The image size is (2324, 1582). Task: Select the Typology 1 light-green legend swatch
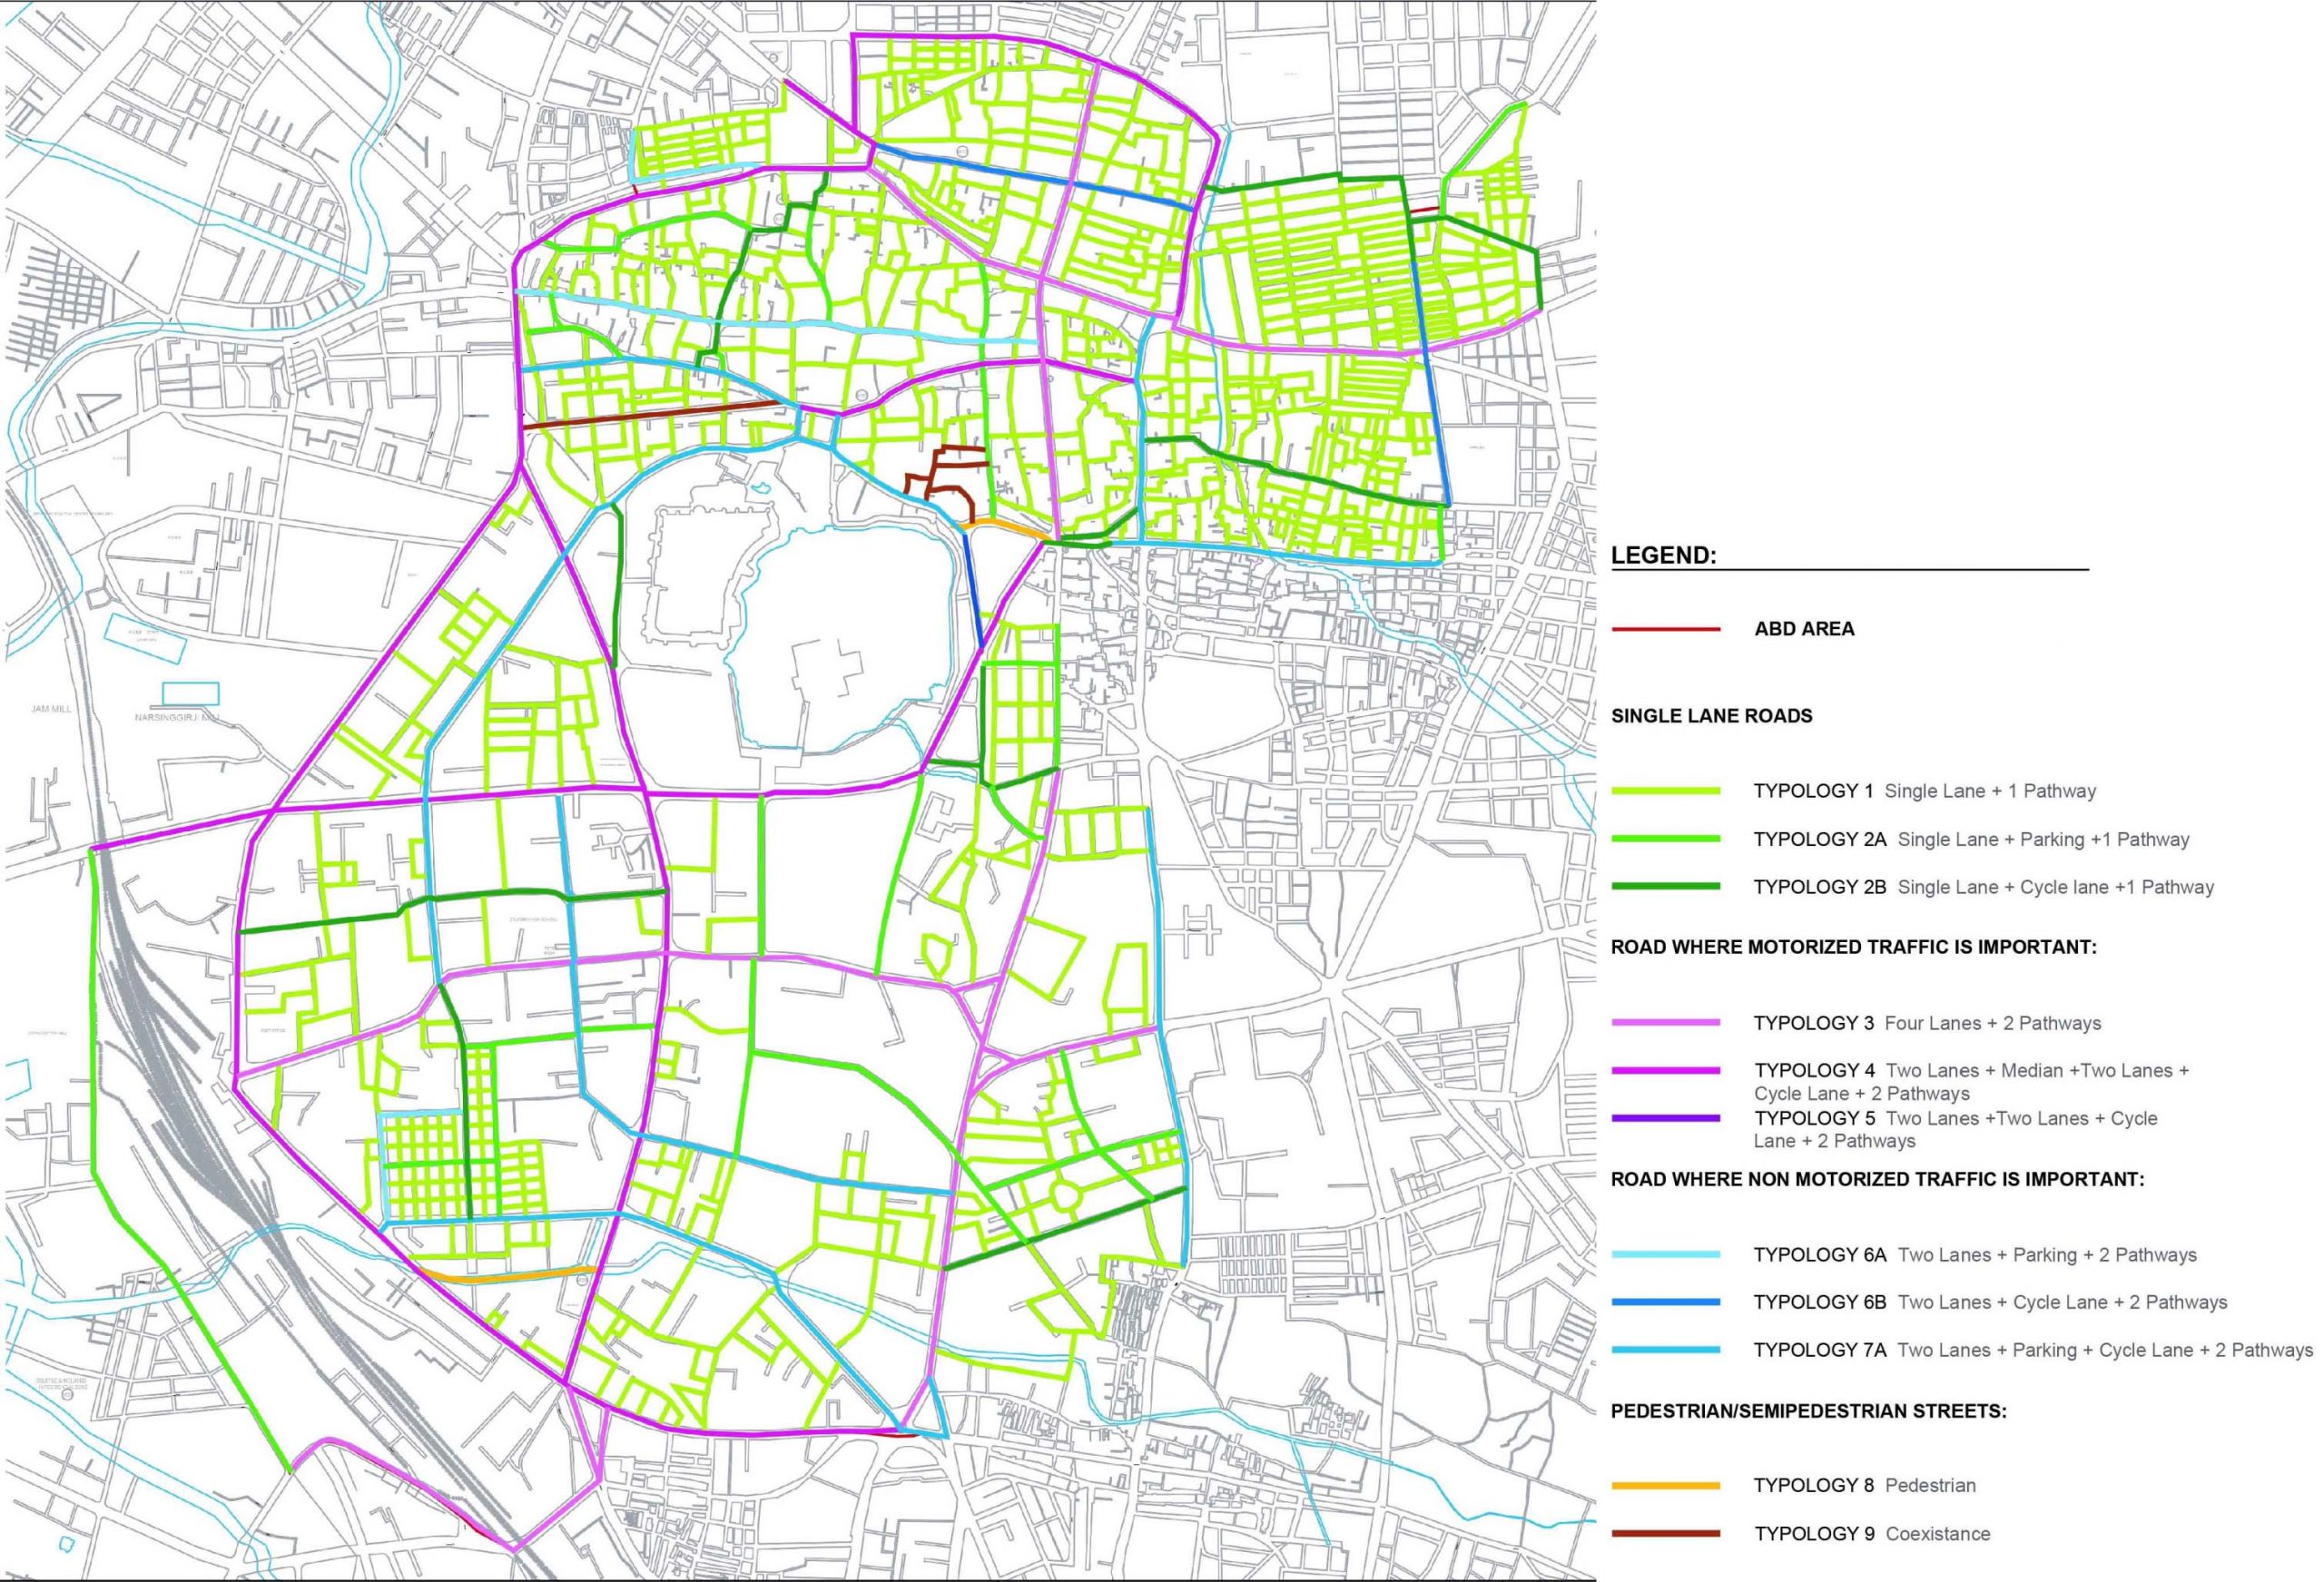tap(1665, 791)
